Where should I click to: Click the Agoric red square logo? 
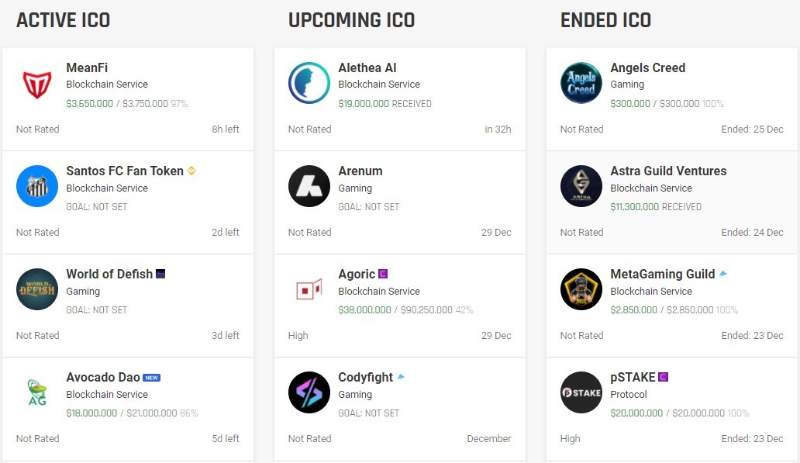(309, 289)
